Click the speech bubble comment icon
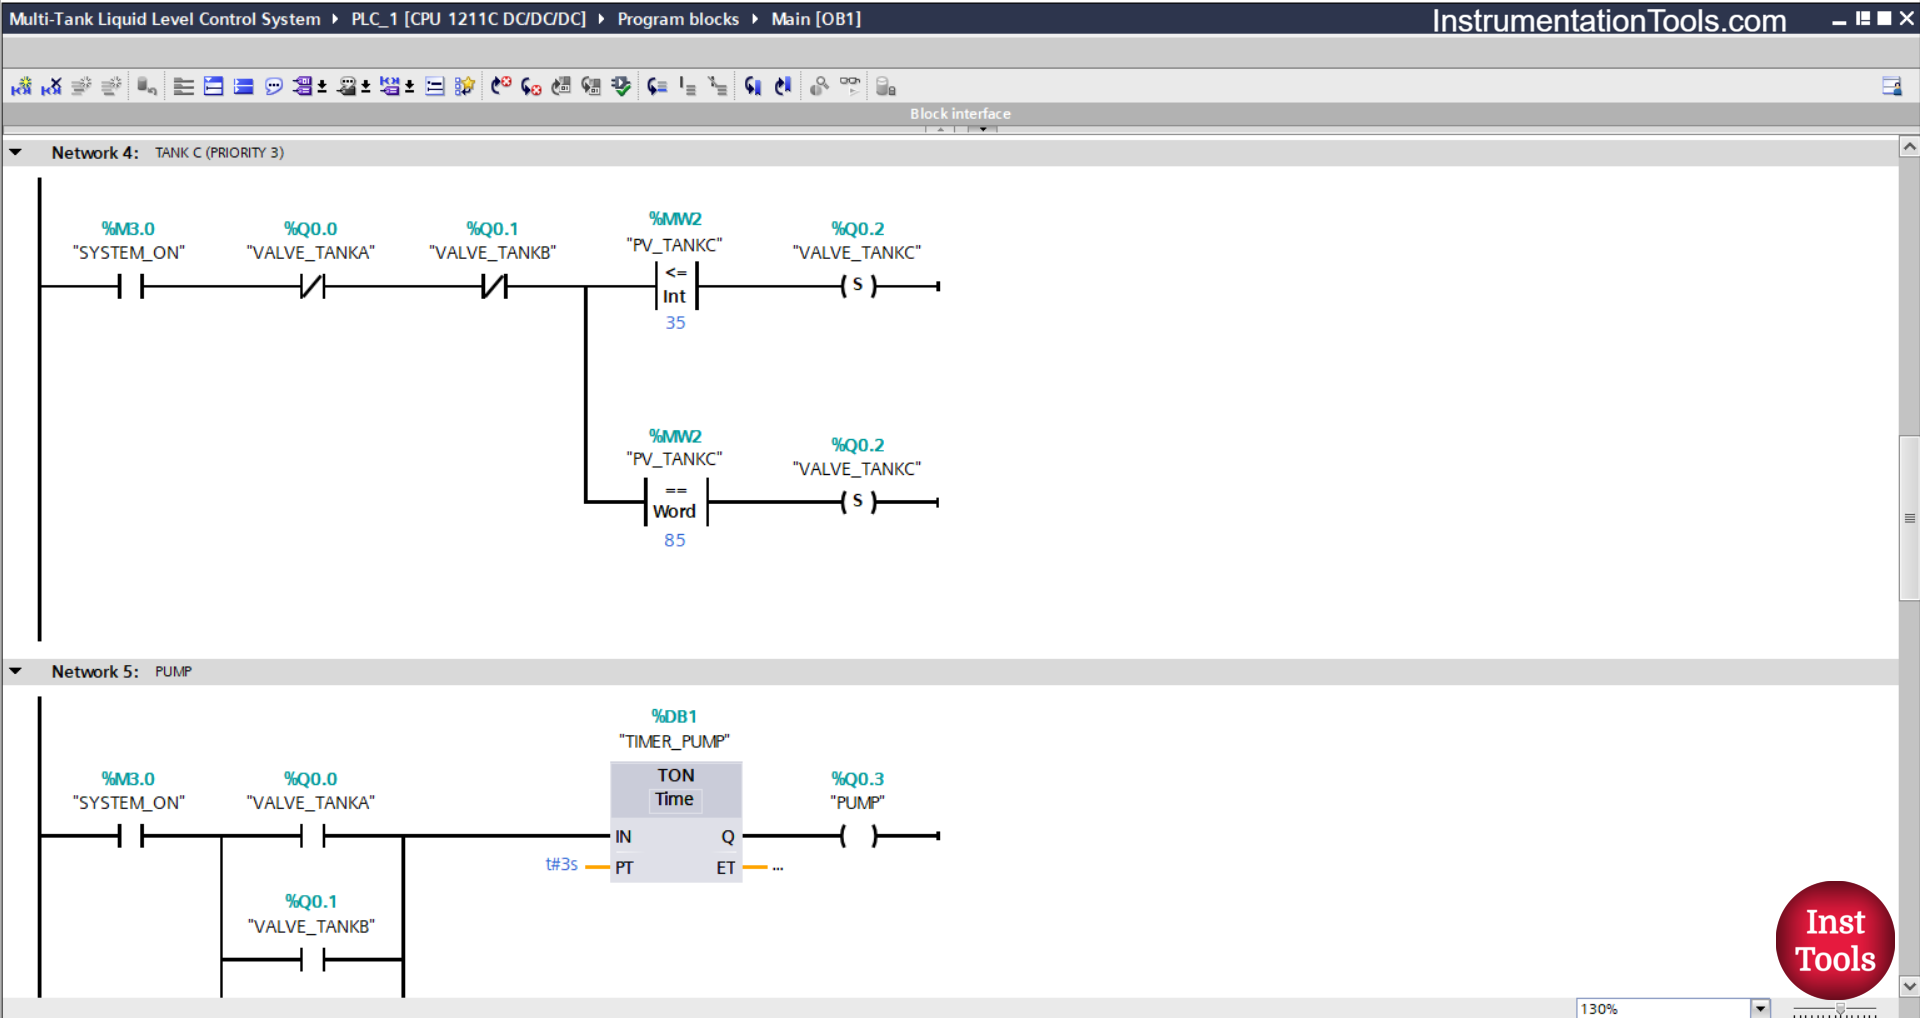 coord(273,87)
